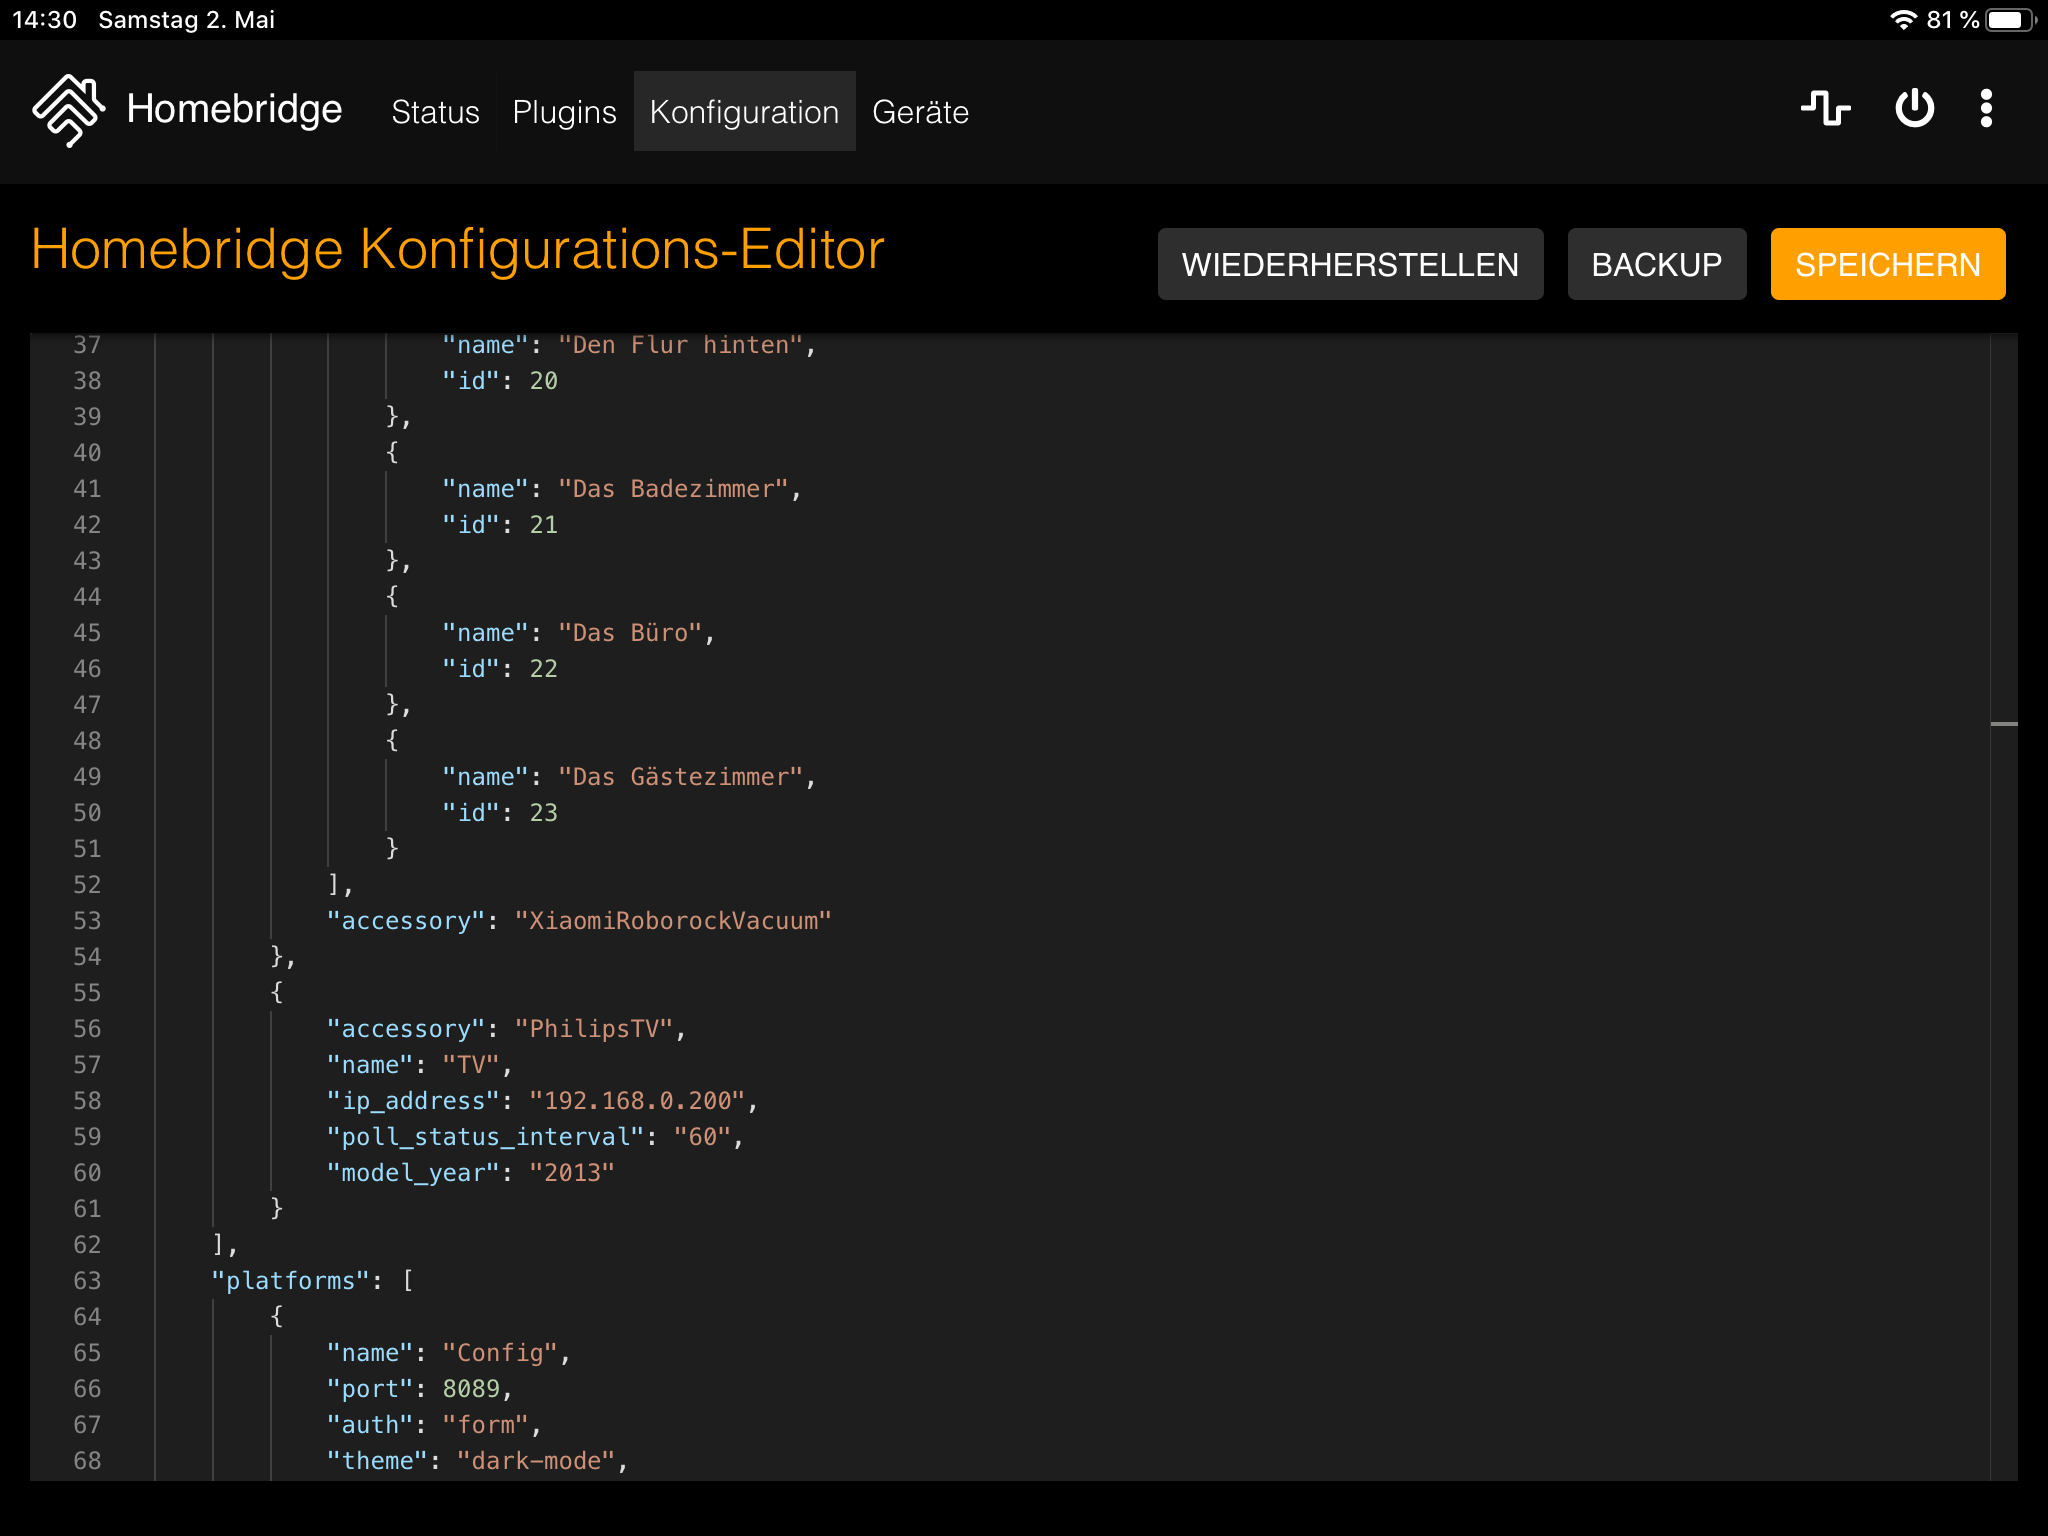2048x1536 pixels.
Task: Save config with SPEICHERN button
Action: pyautogui.click(x=1887, y=264)
